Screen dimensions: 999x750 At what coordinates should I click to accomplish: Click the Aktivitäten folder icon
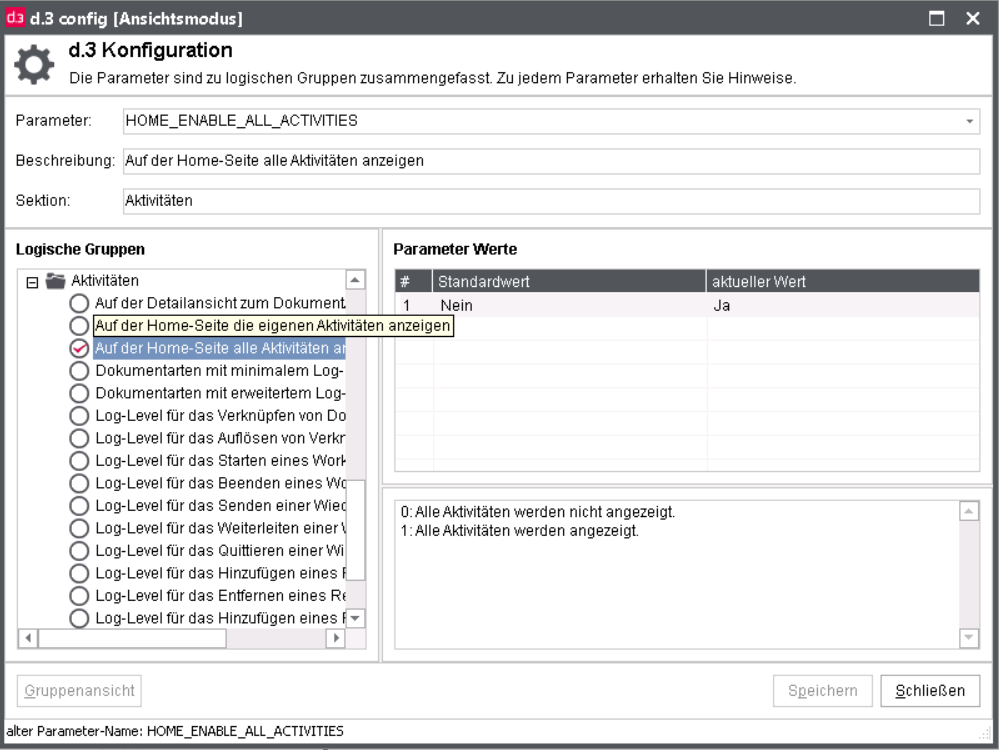[x=56, y=280]
